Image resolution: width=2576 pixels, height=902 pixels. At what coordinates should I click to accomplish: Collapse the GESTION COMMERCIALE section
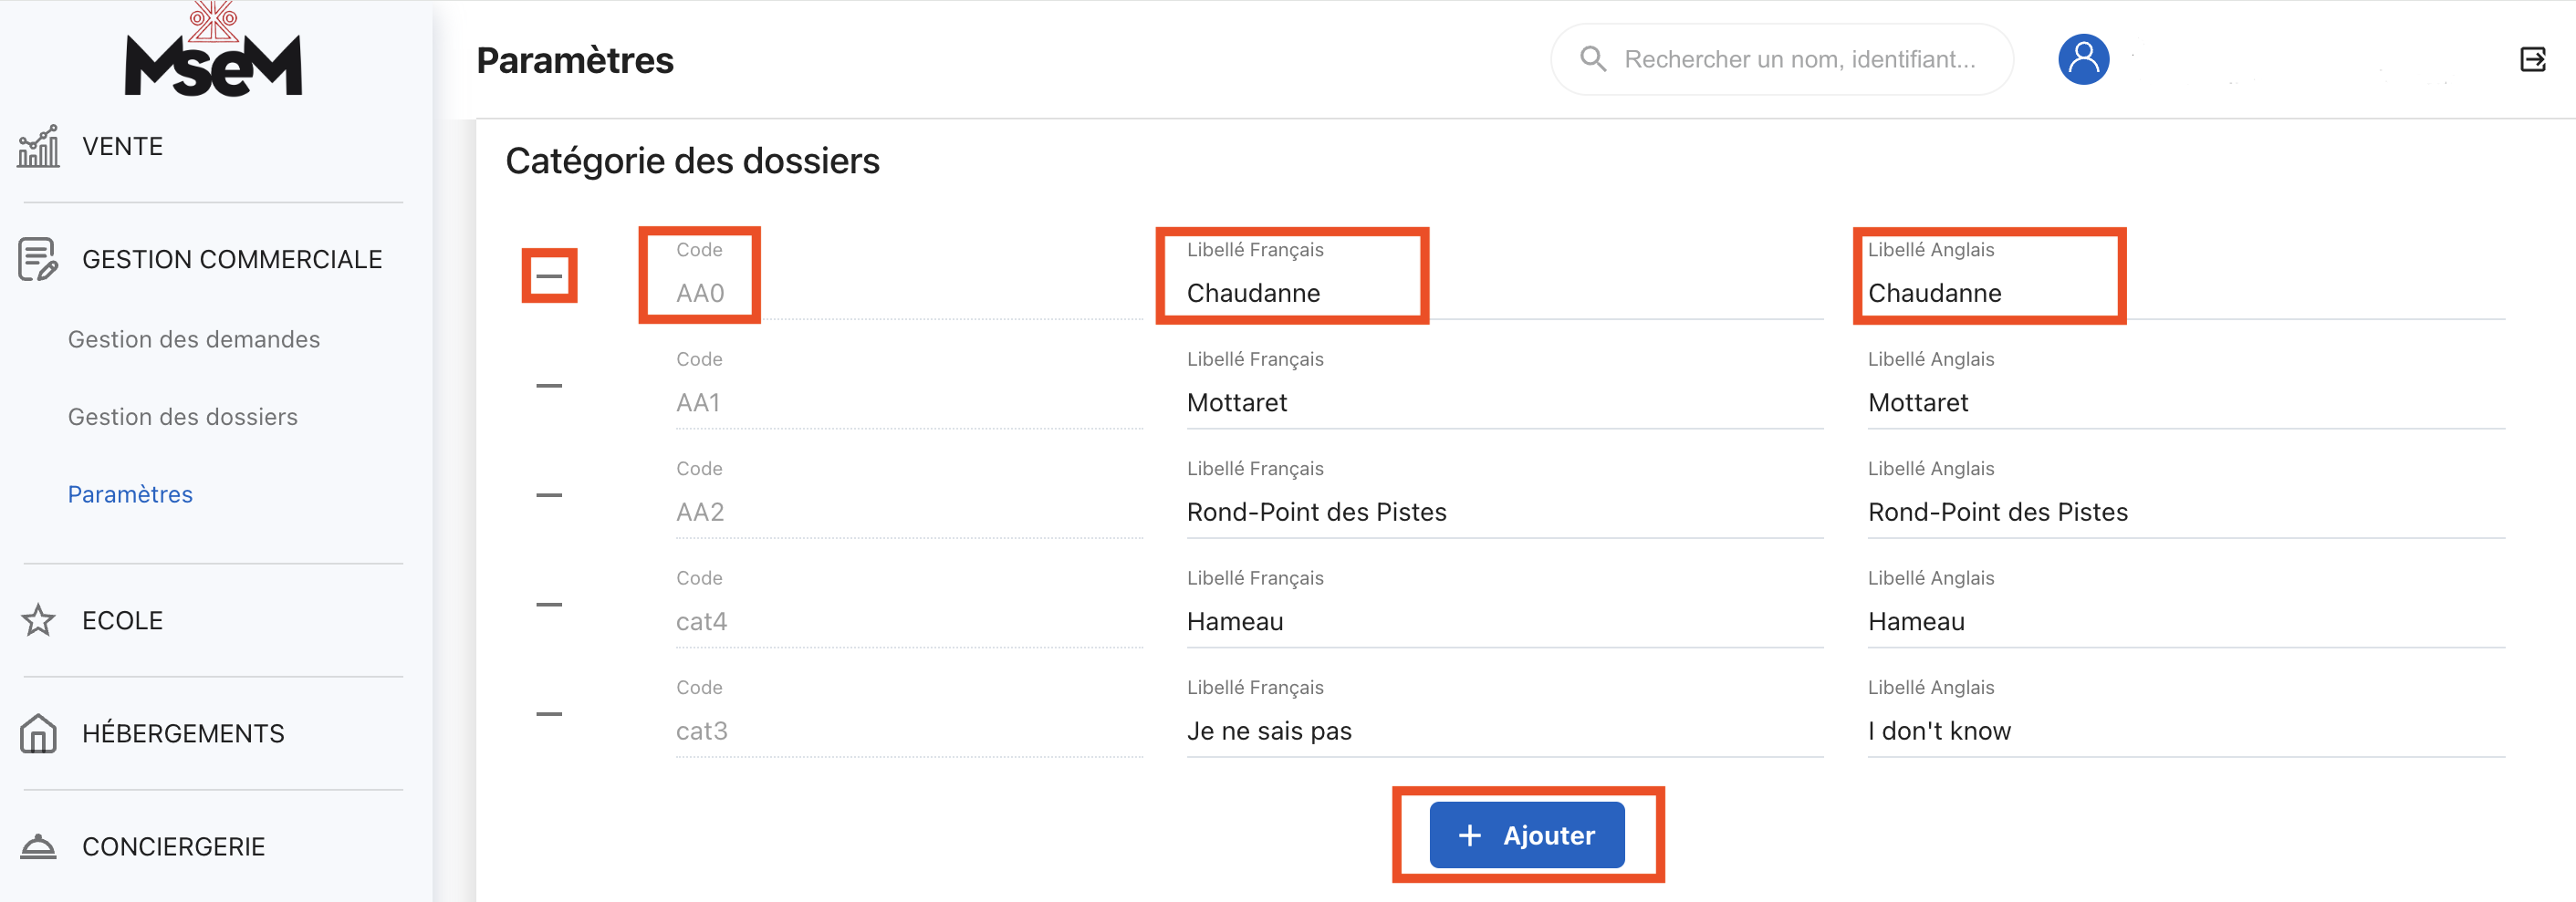231,260
